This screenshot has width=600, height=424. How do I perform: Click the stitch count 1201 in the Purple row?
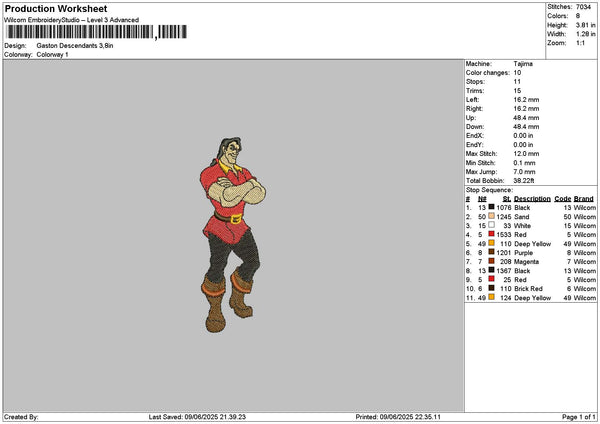(504, 253)
